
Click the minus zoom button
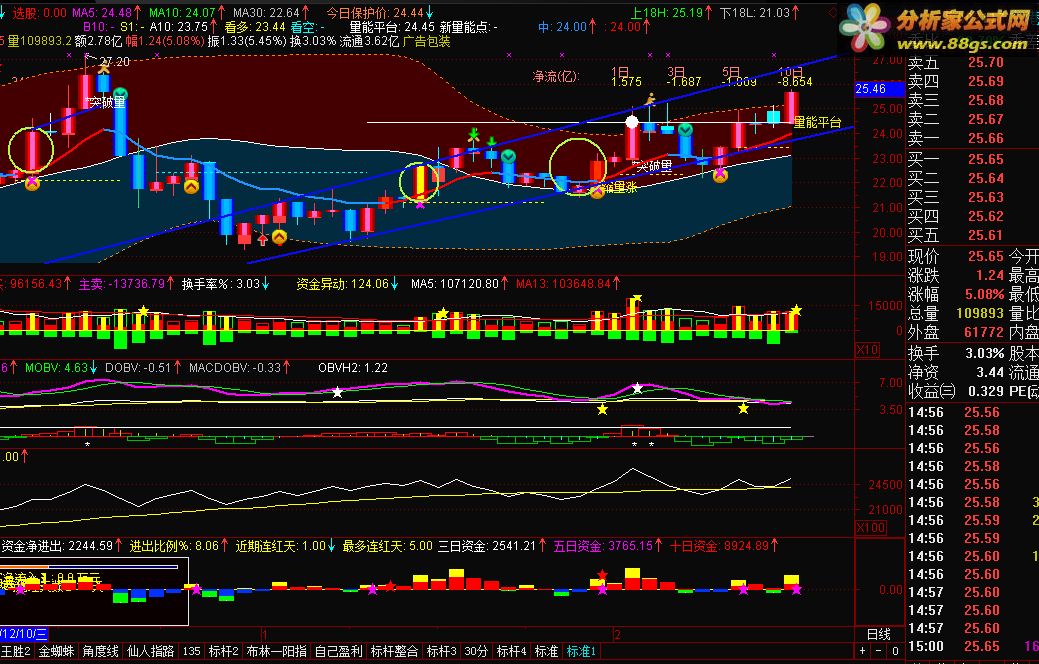pyautogui.click(x=879, y=651)
